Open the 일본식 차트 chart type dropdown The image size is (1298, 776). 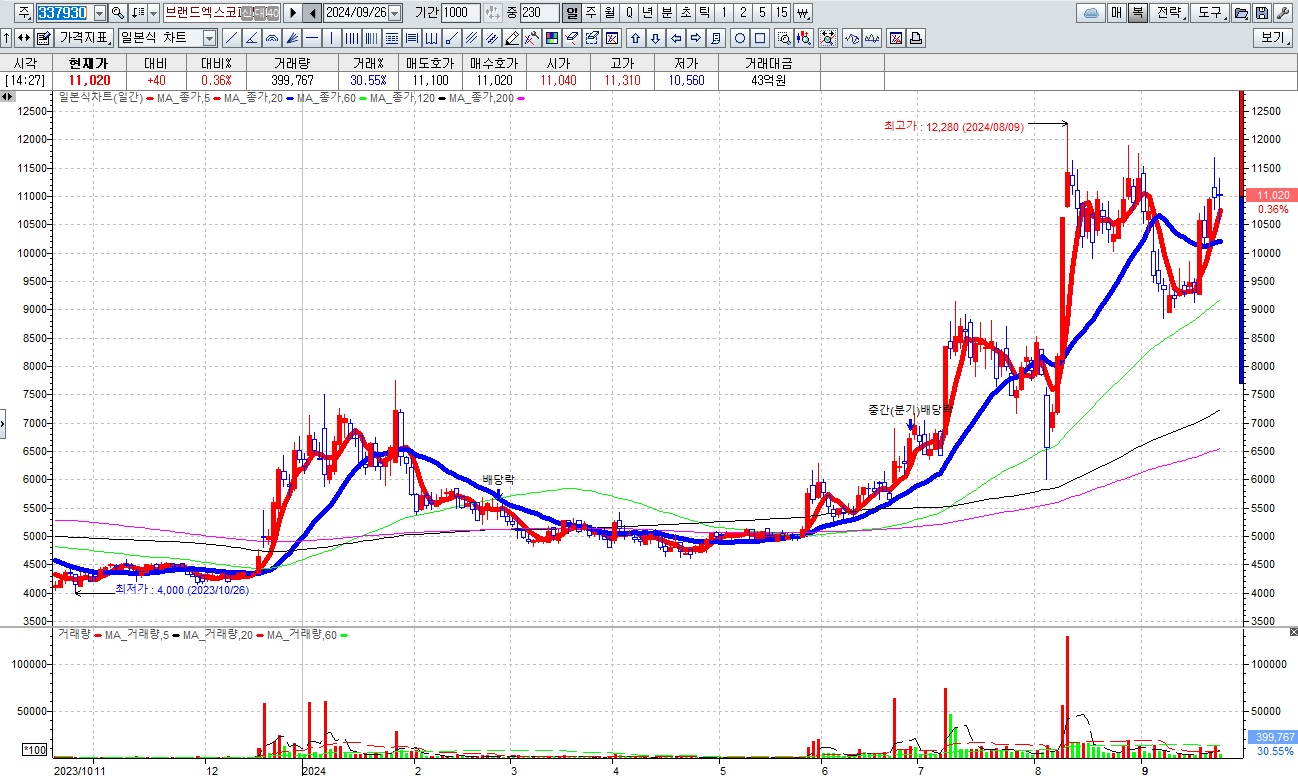[209, 38]
